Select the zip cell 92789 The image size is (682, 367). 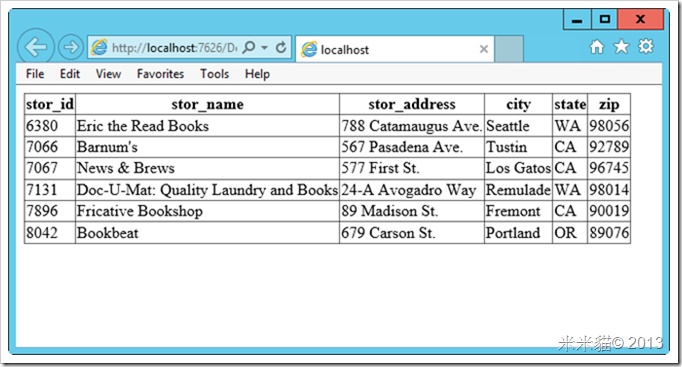pos(609,147)
